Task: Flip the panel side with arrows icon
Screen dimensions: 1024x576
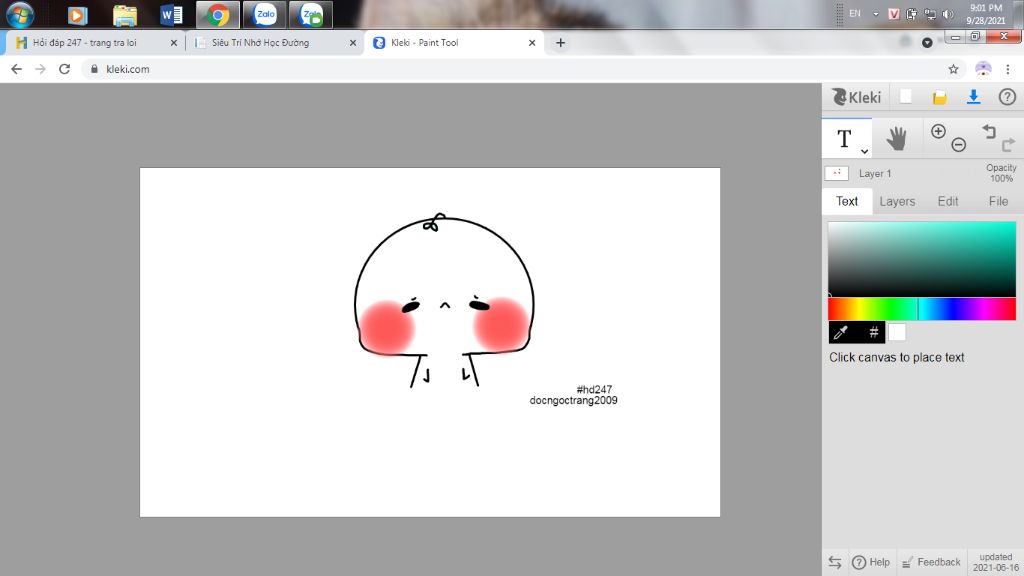Action: coord(835,562)
